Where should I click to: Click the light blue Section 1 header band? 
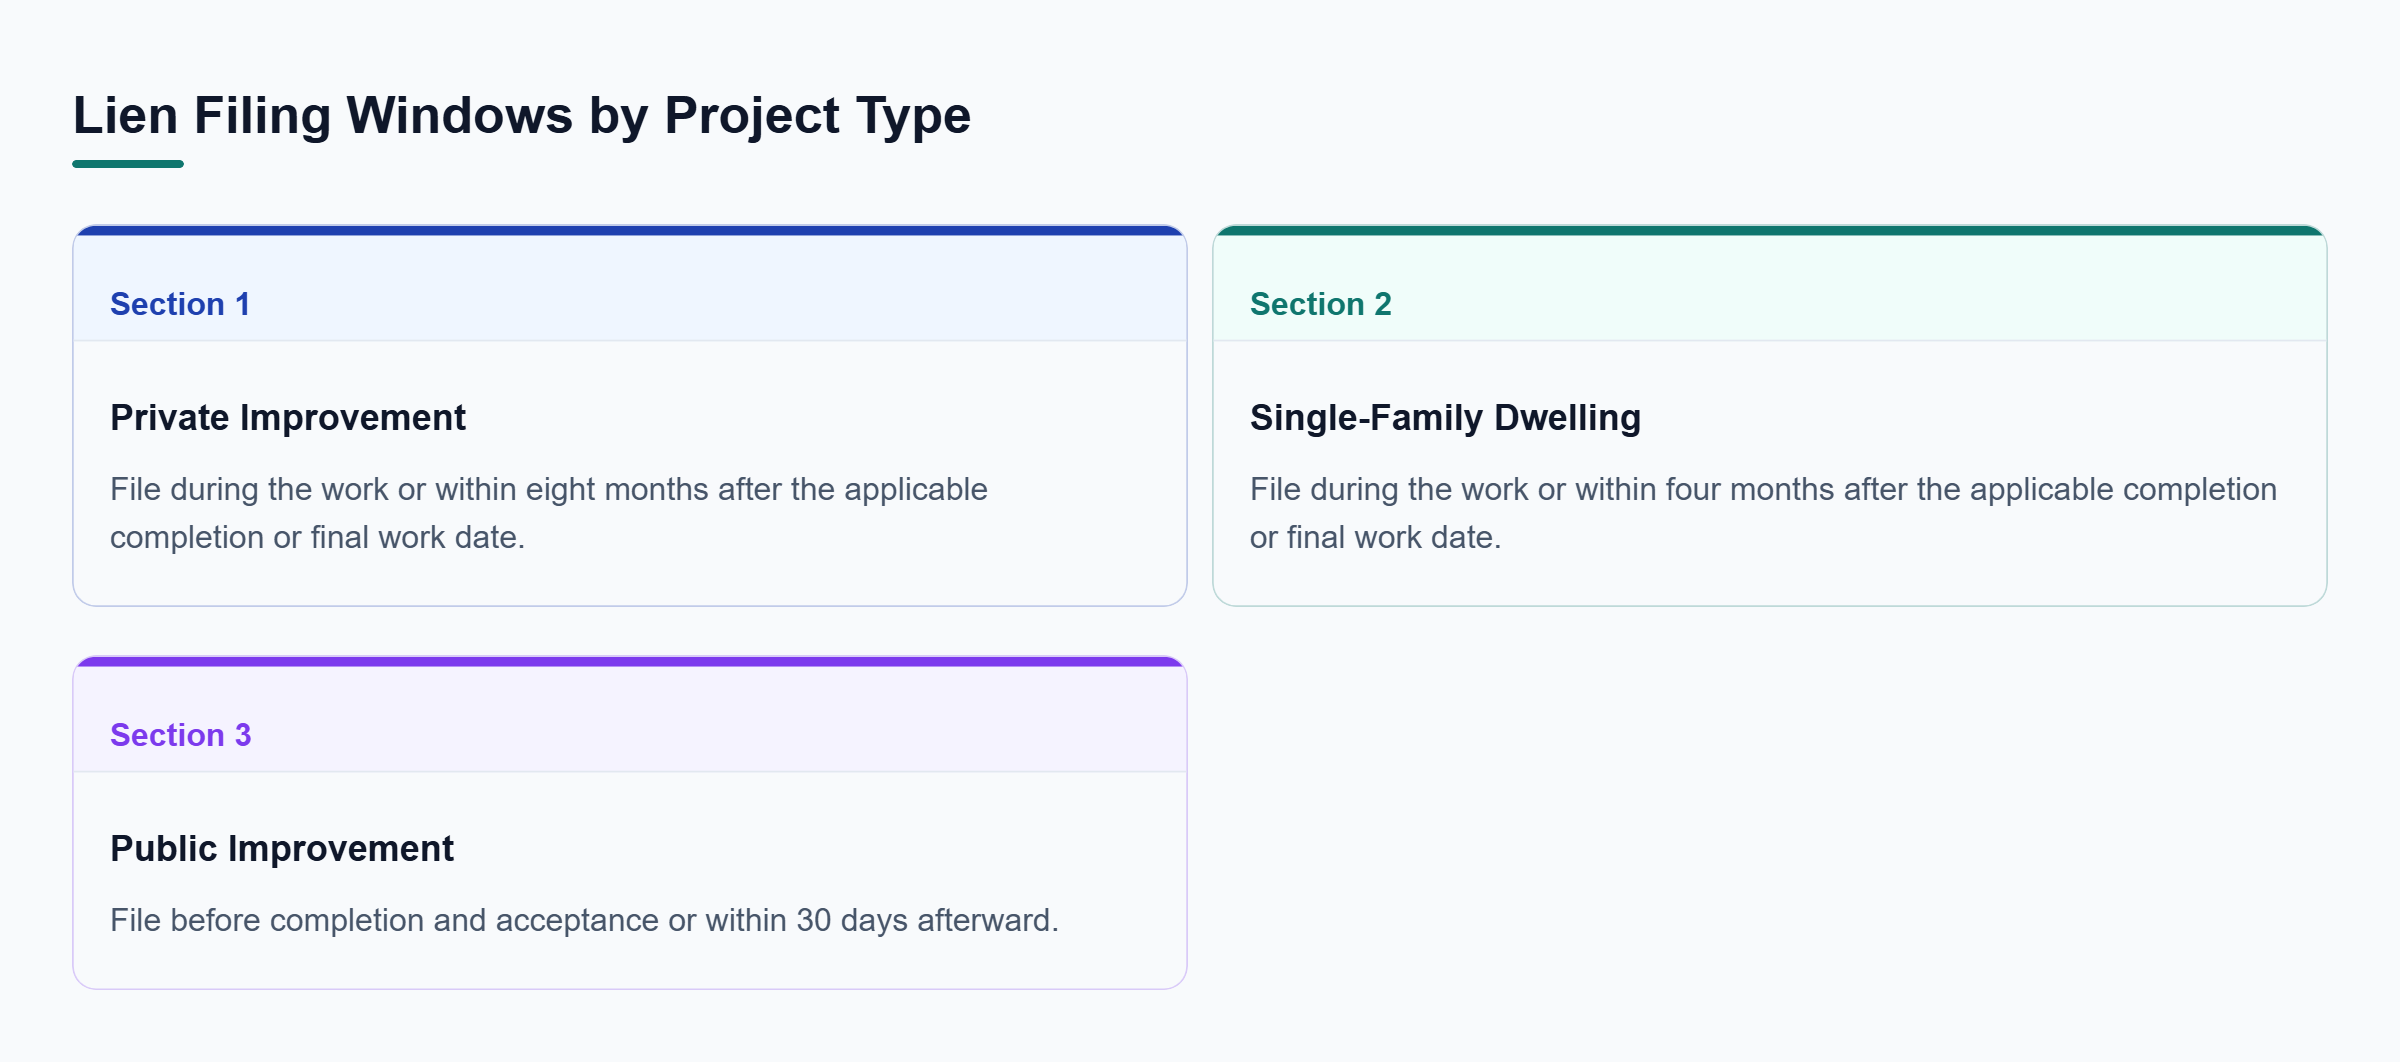coord(630,288)
